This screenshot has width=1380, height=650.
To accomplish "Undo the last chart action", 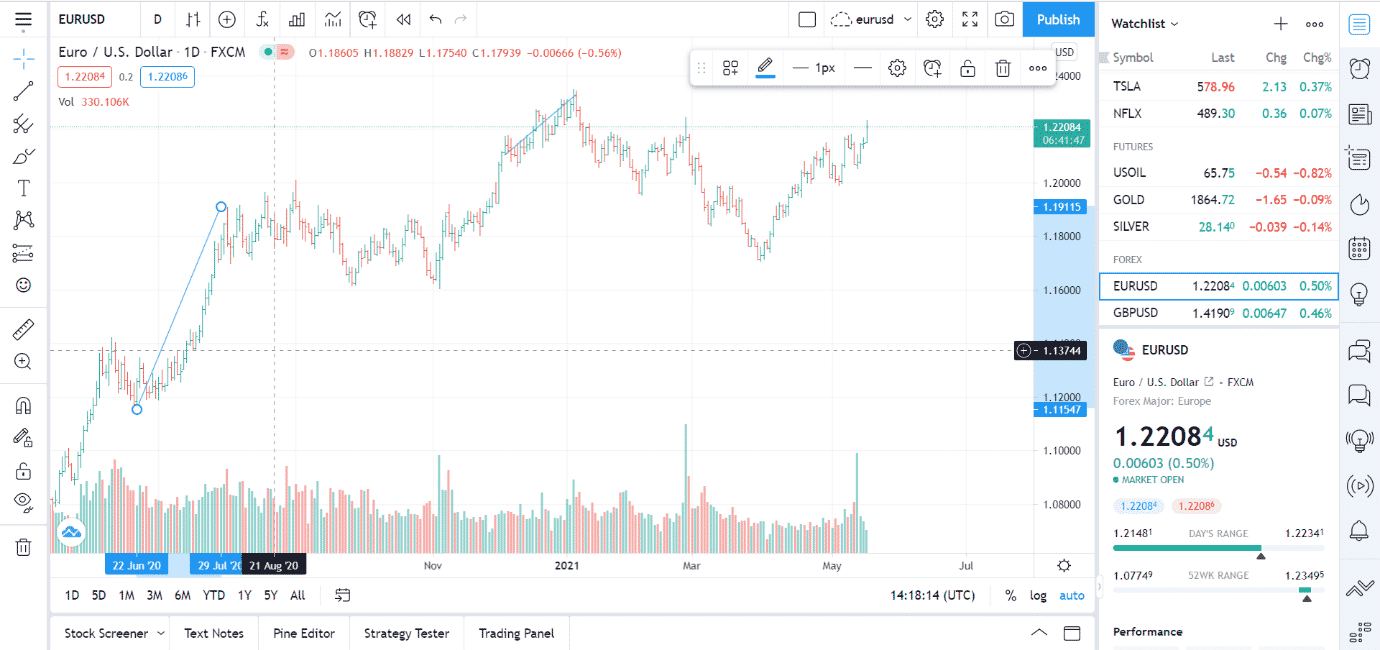I will 435,19.
